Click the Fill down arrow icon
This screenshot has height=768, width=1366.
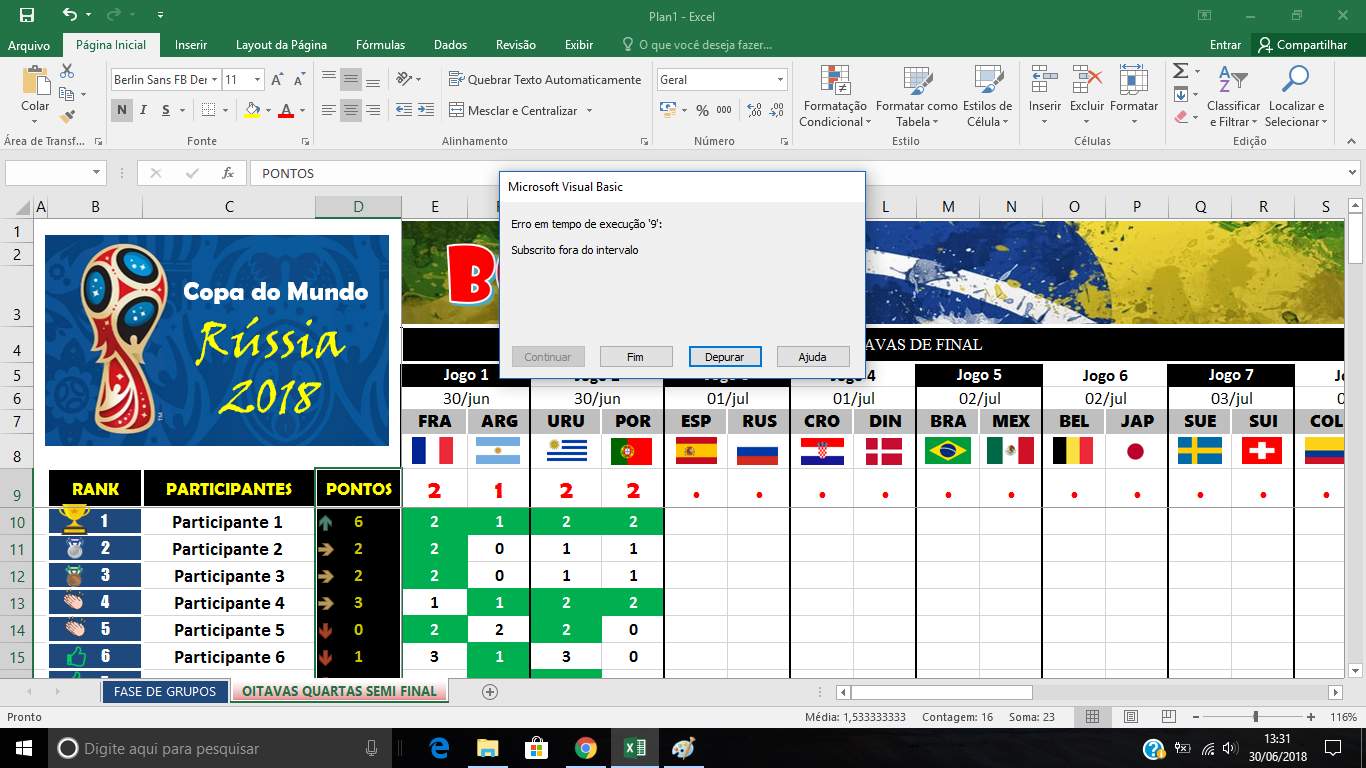1180,95
